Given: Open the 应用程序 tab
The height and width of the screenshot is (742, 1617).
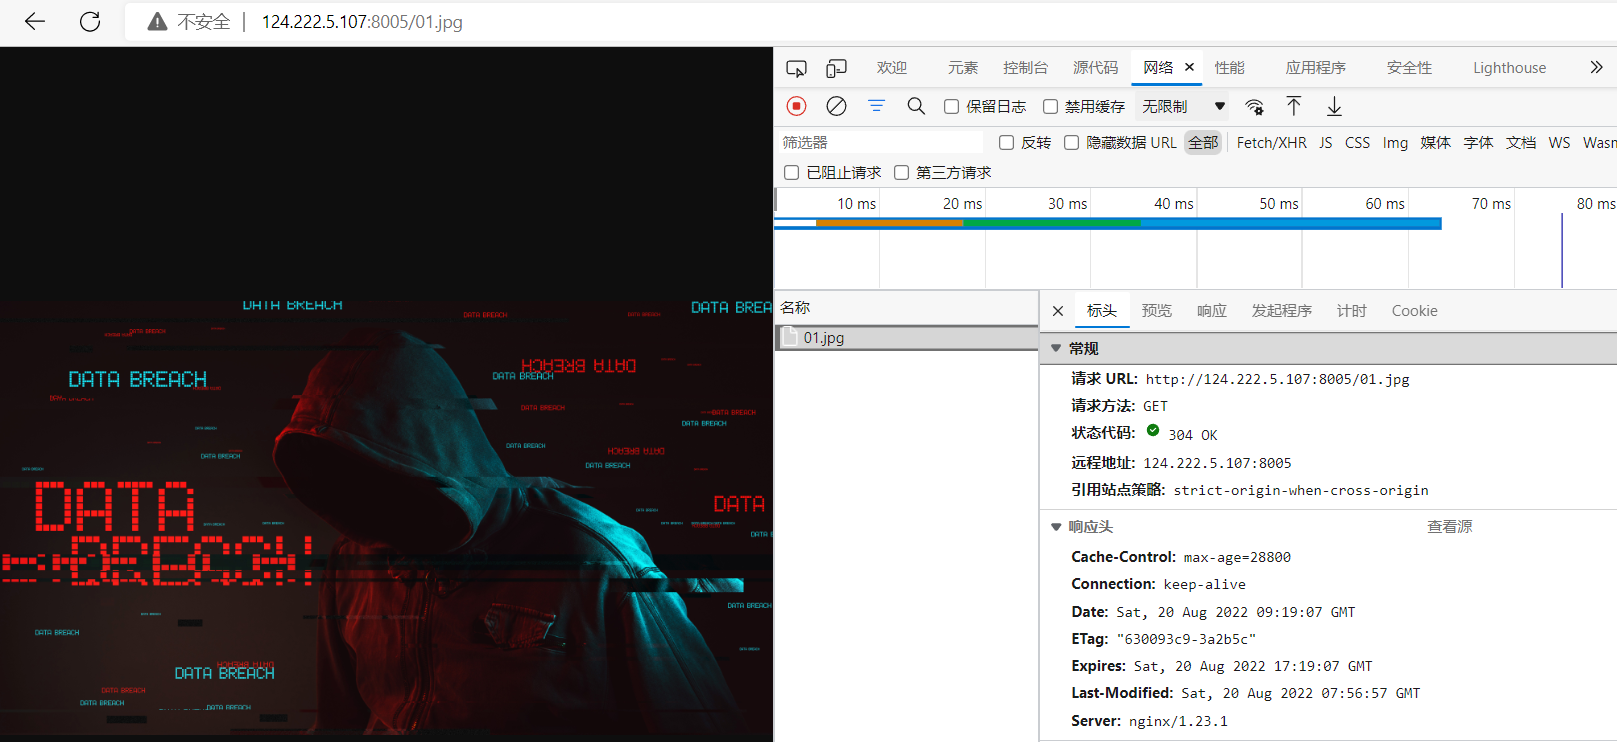Looking at the screenshot, I should click(1316, 68).
